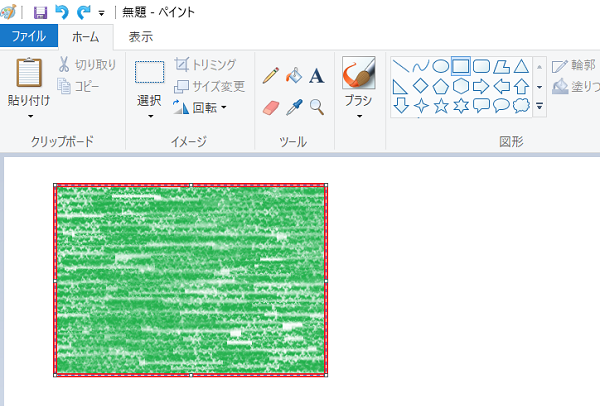
Task: Select the Rounded rectangular callout shape
Action: tap(481, 105)
